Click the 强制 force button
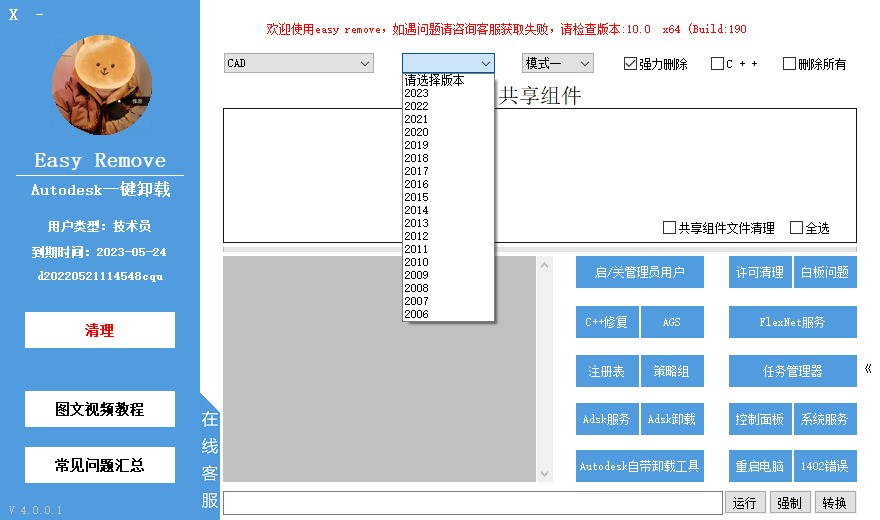Screen dimensions: 880x520 click(x=789, y=503)
